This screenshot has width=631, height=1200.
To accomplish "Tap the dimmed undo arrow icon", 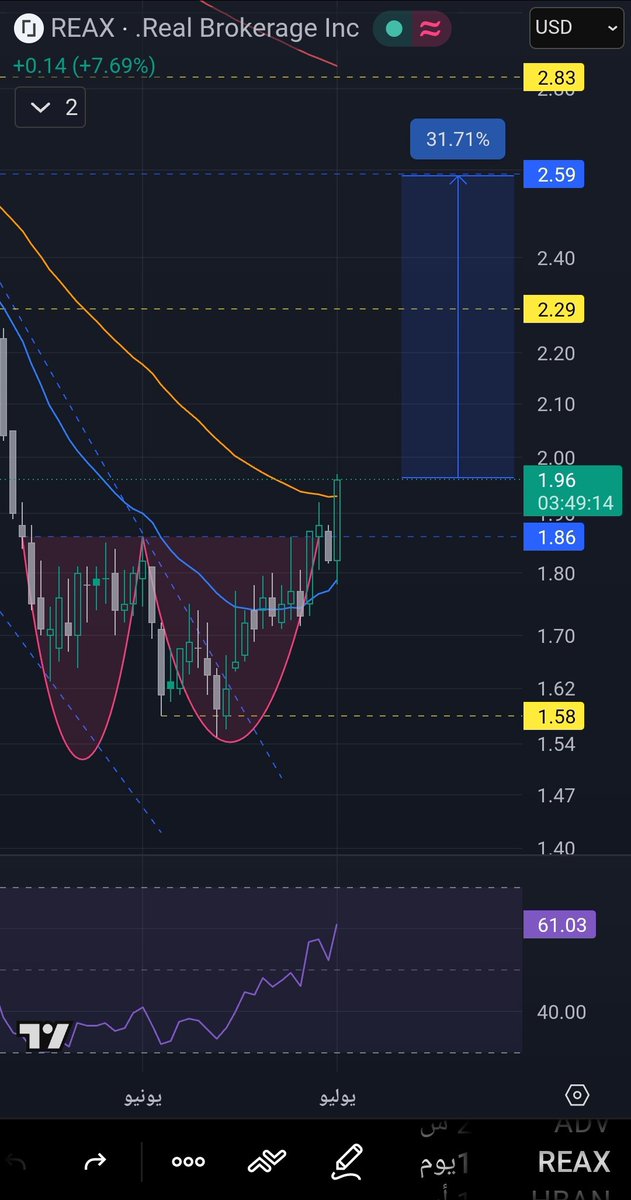I will pyautogui.click(x=14, y=1161).
